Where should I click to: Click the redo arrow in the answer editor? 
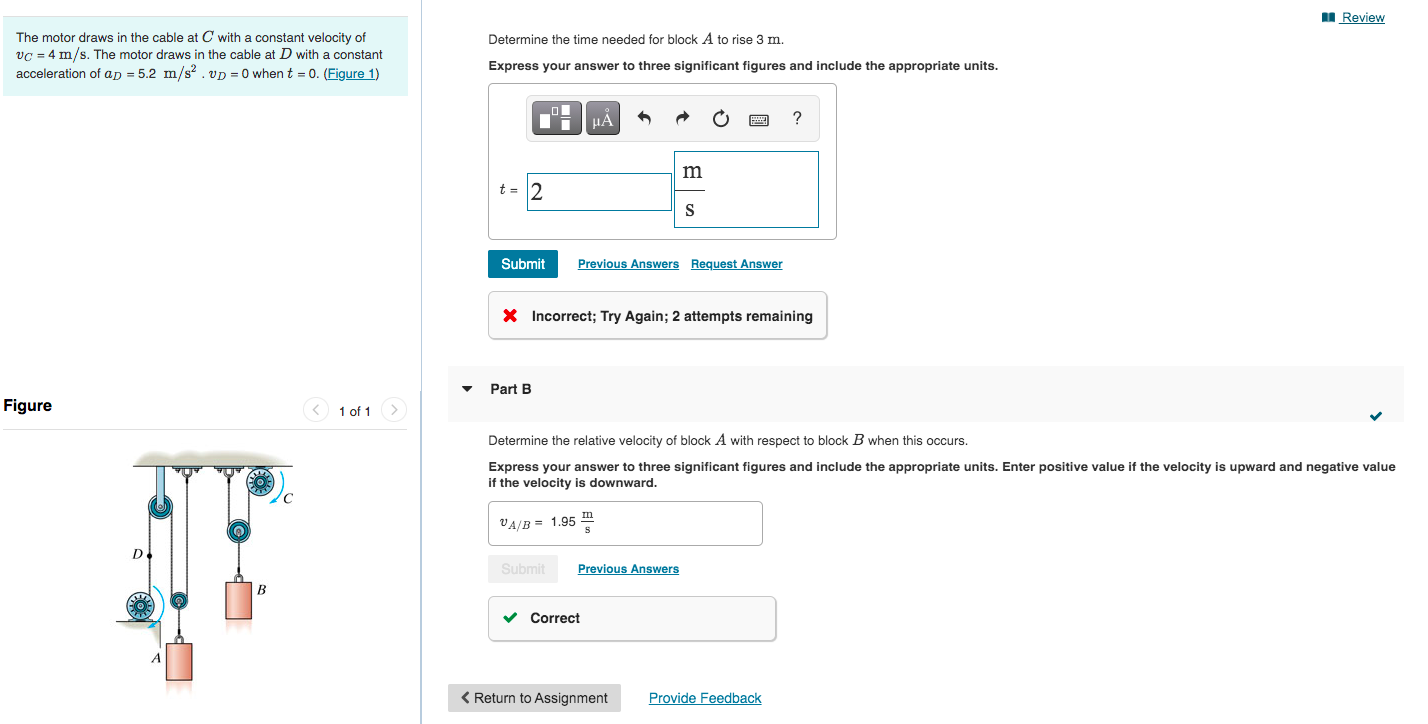[x=682, y=117]
